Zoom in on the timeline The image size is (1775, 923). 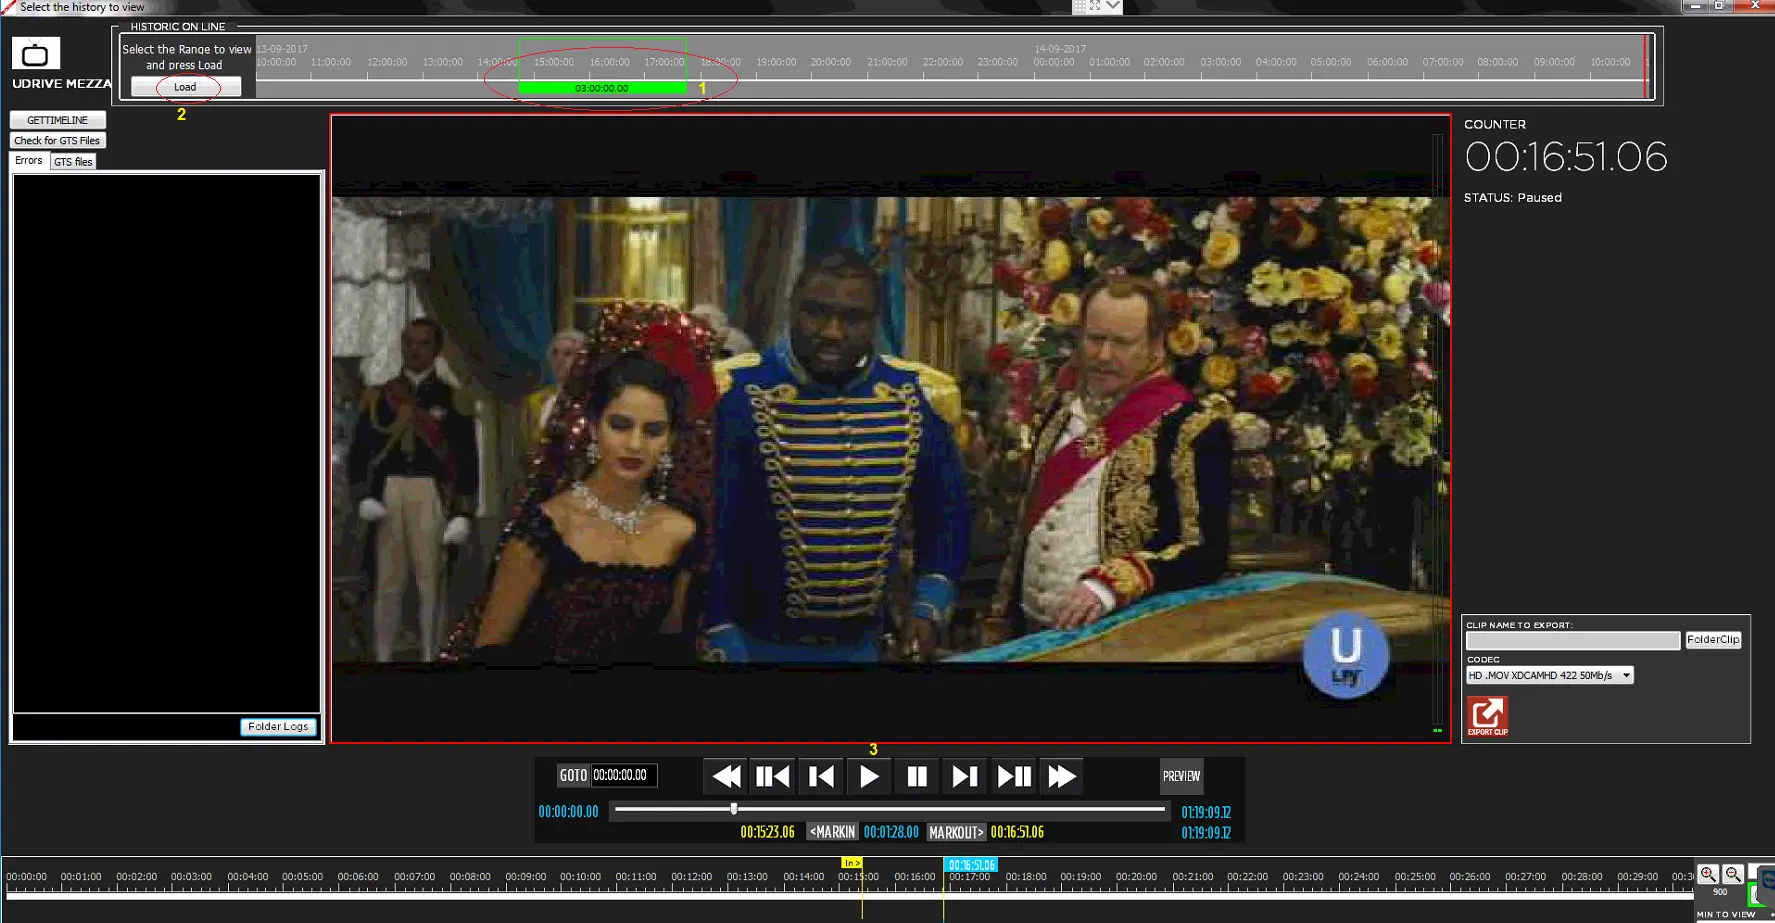click(x=1708, y=874)
